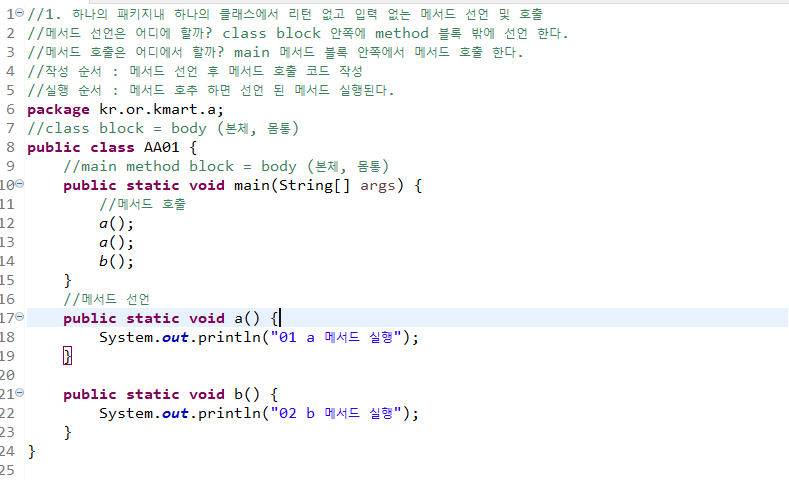Collapse method b() fold at line 21
The image size is (789, 480).
coord(20,392)
